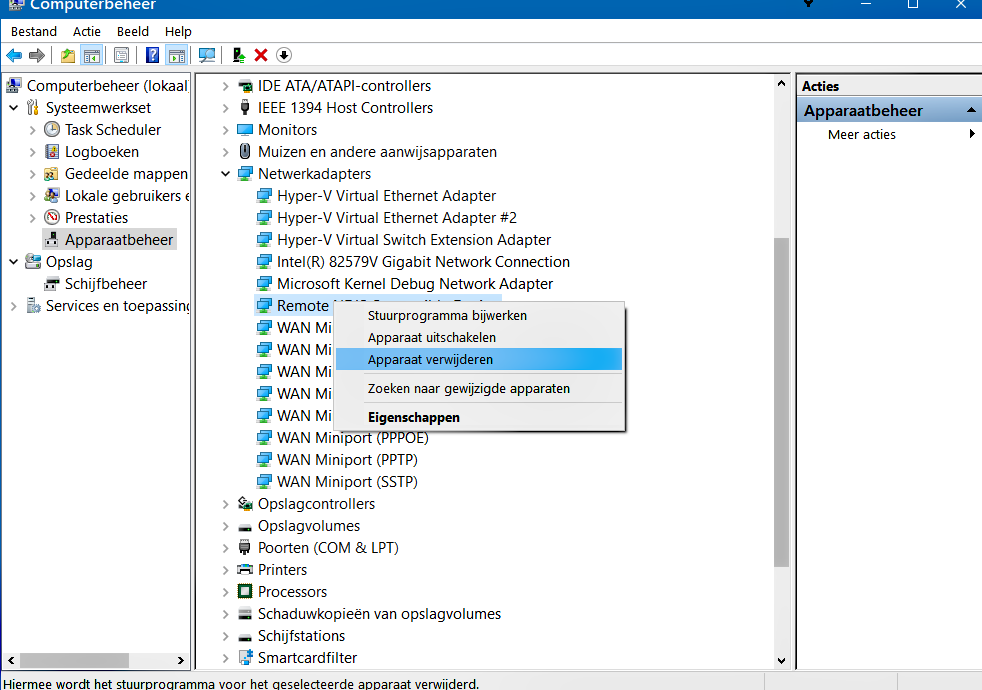Click the Printers category icon
This screenshot has height=690, width=982.
point(245,570)
